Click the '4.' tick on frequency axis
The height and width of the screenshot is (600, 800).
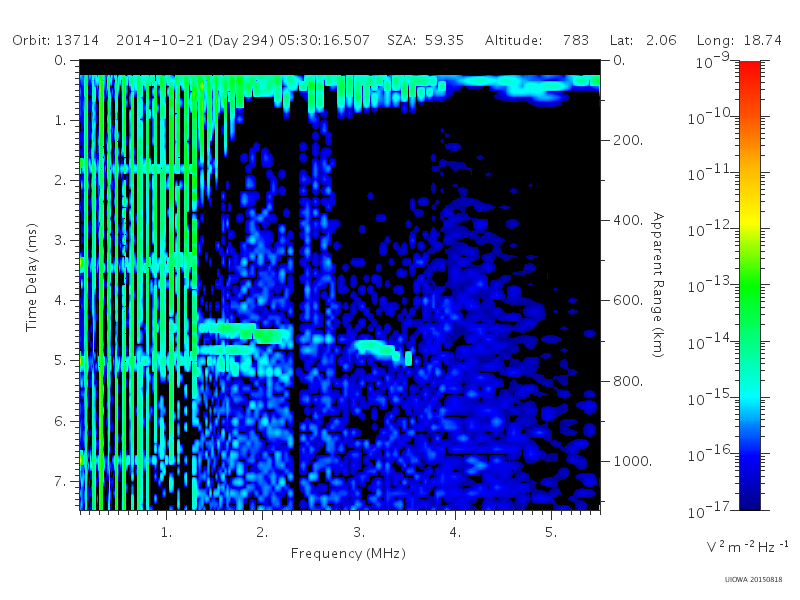coord(455,532)
